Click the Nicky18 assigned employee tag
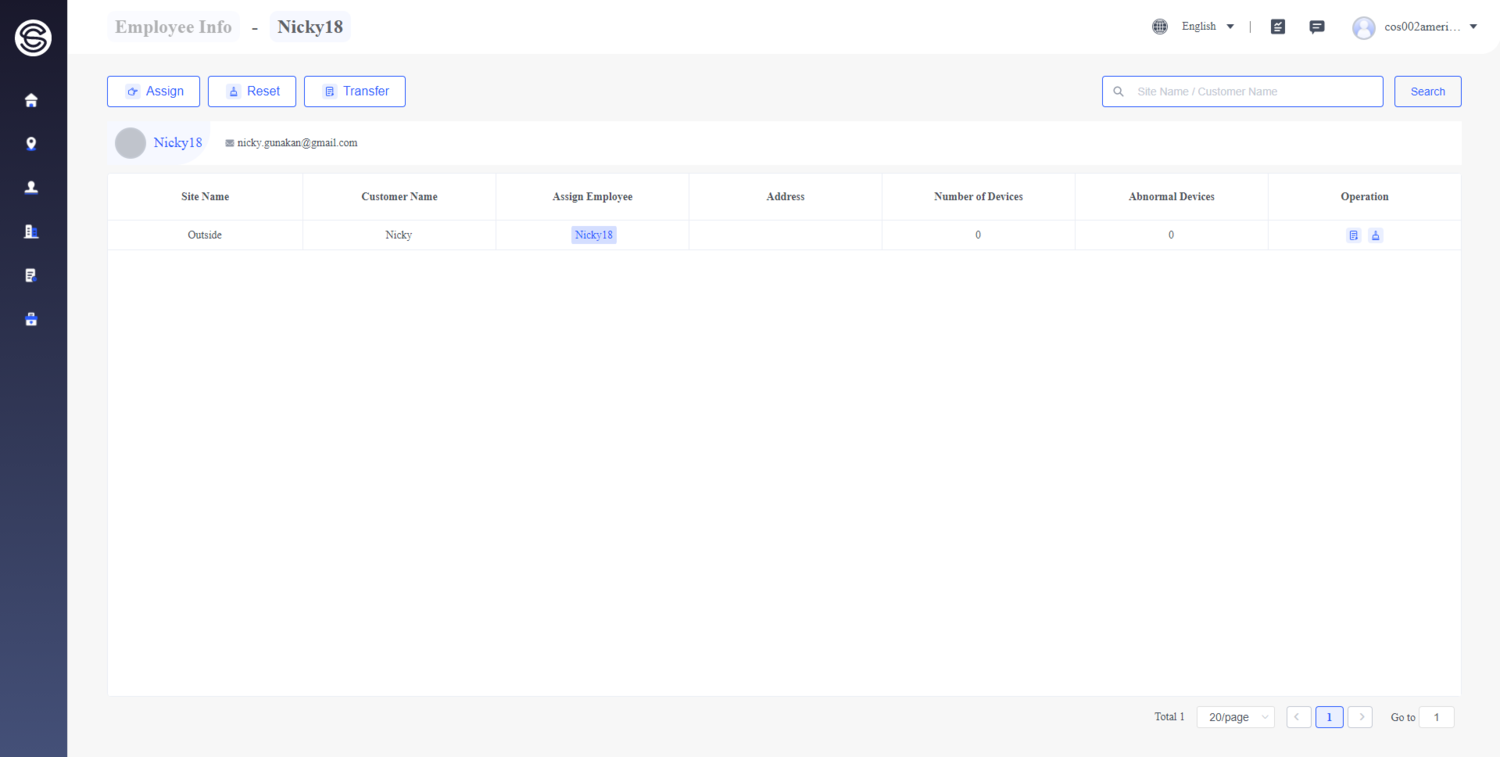This screenshot has width=1500, height=757. point(594,235)
